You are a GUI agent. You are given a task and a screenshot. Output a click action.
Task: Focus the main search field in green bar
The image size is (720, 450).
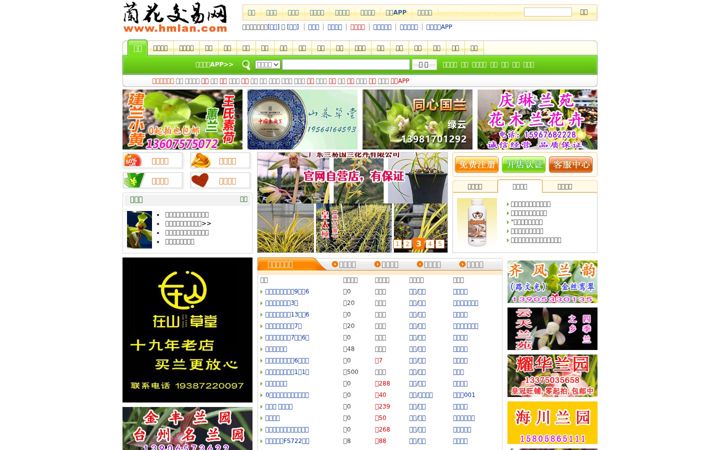[x=346, y=65]
